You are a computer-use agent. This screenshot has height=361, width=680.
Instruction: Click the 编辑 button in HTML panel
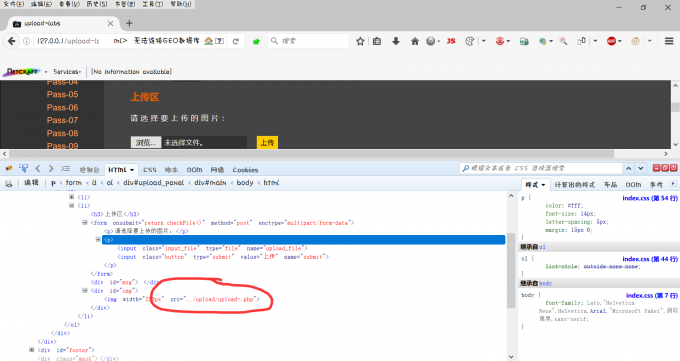[31, 183]
